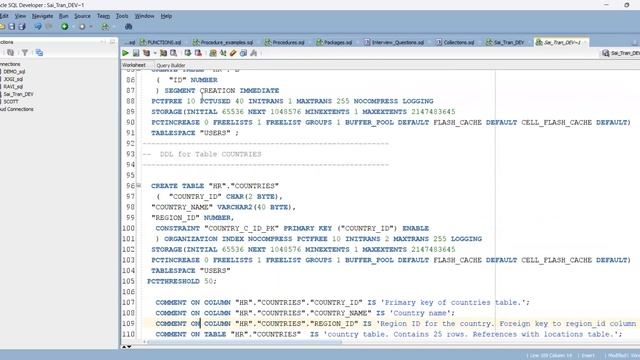Open the SQL Tuning Advisor icon
Viewport: 640px width, 360px height.
pos(173,53)
